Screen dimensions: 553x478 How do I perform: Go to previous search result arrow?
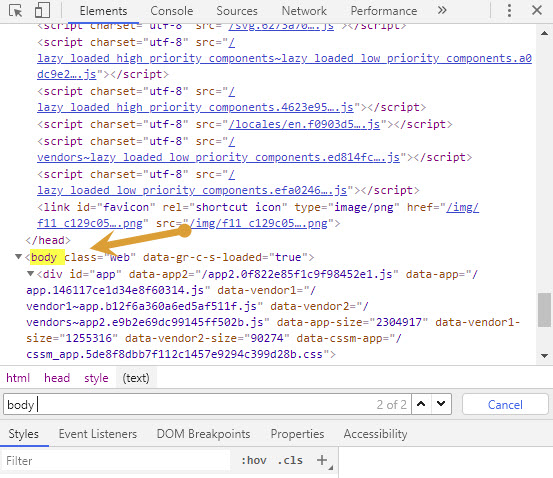coord(421,404)
